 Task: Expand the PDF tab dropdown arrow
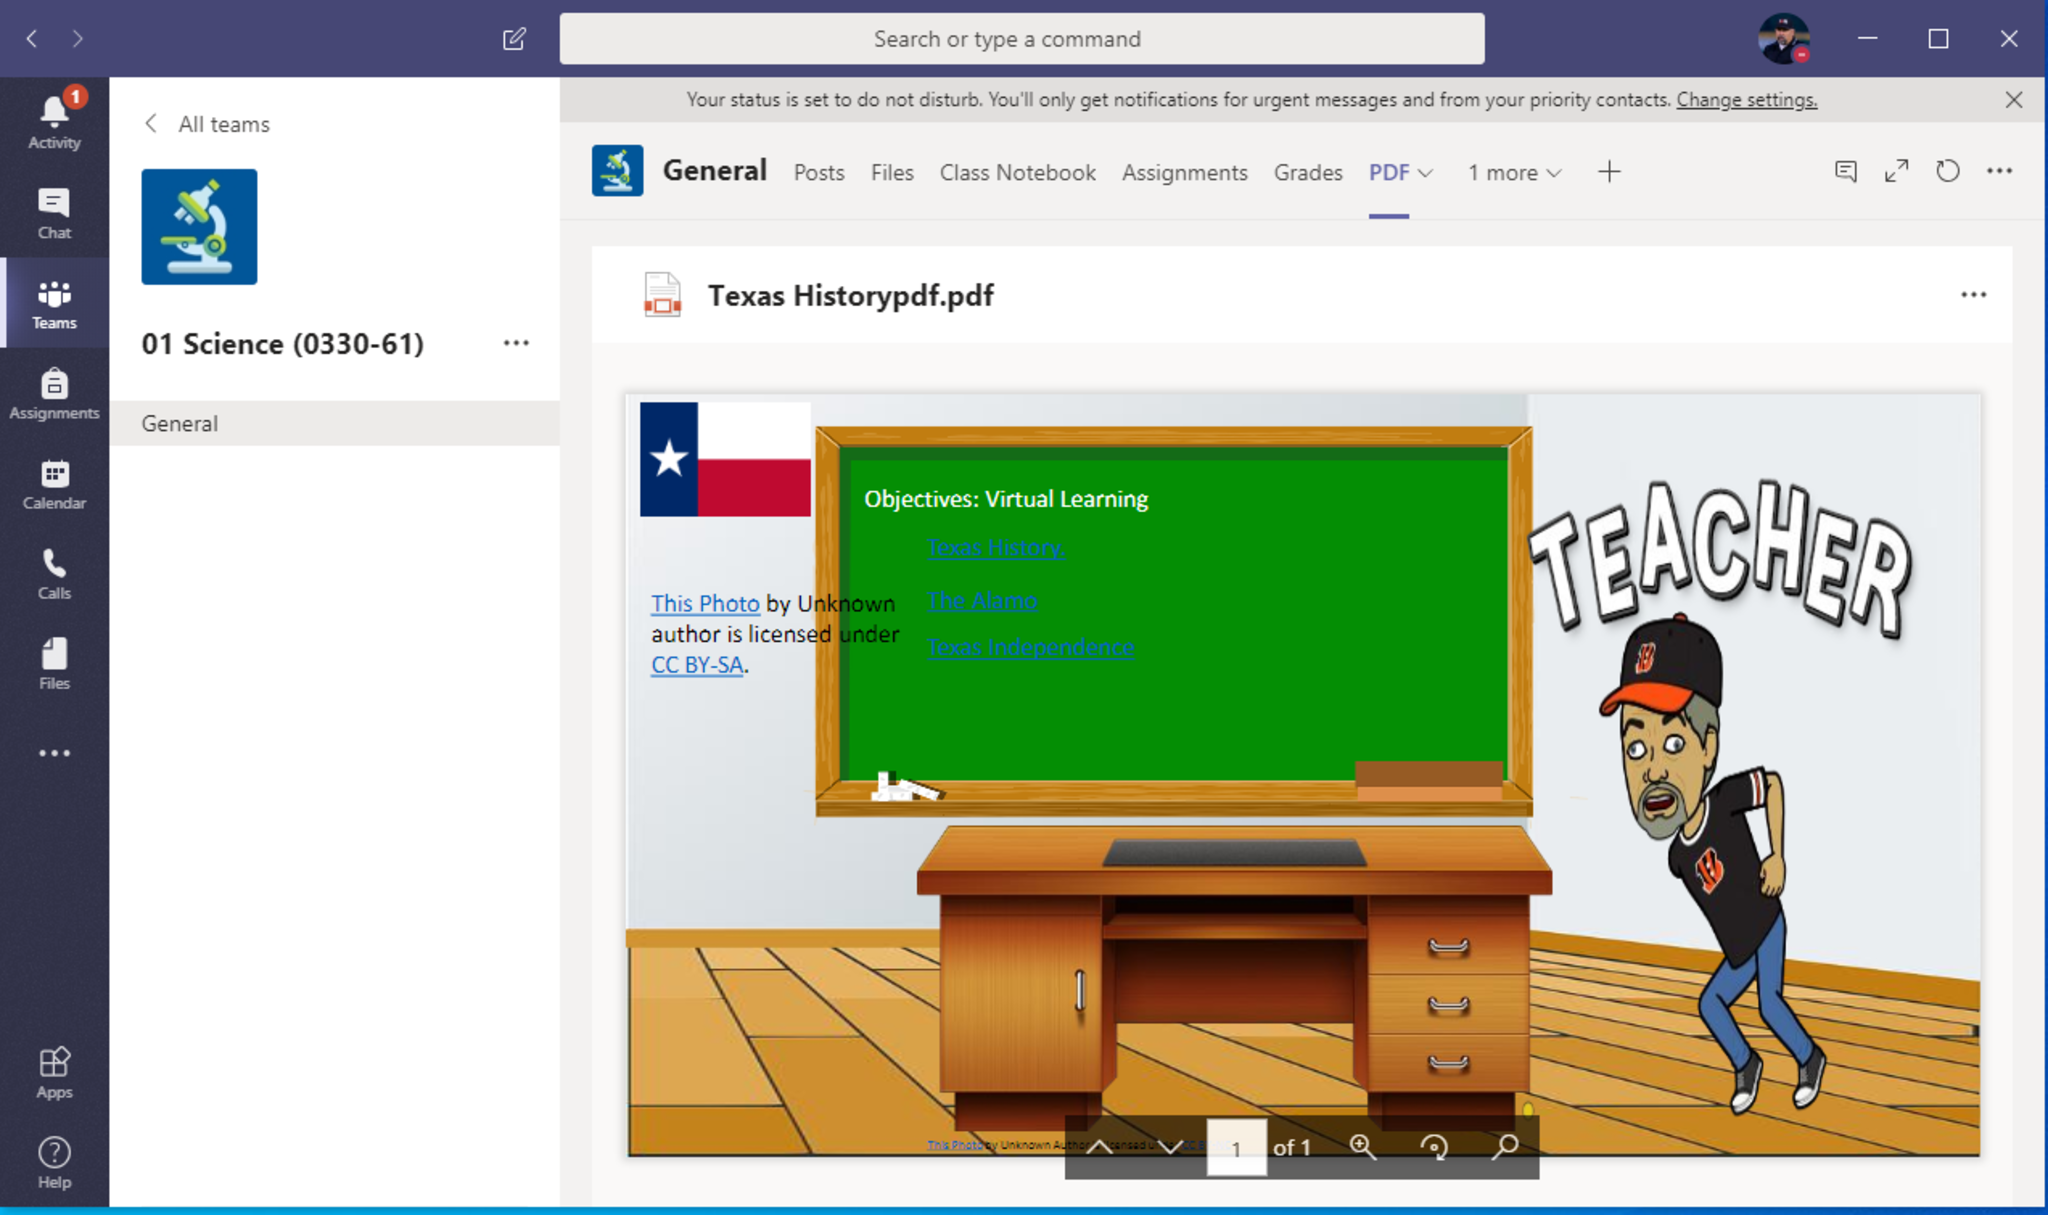point(1426,173)
